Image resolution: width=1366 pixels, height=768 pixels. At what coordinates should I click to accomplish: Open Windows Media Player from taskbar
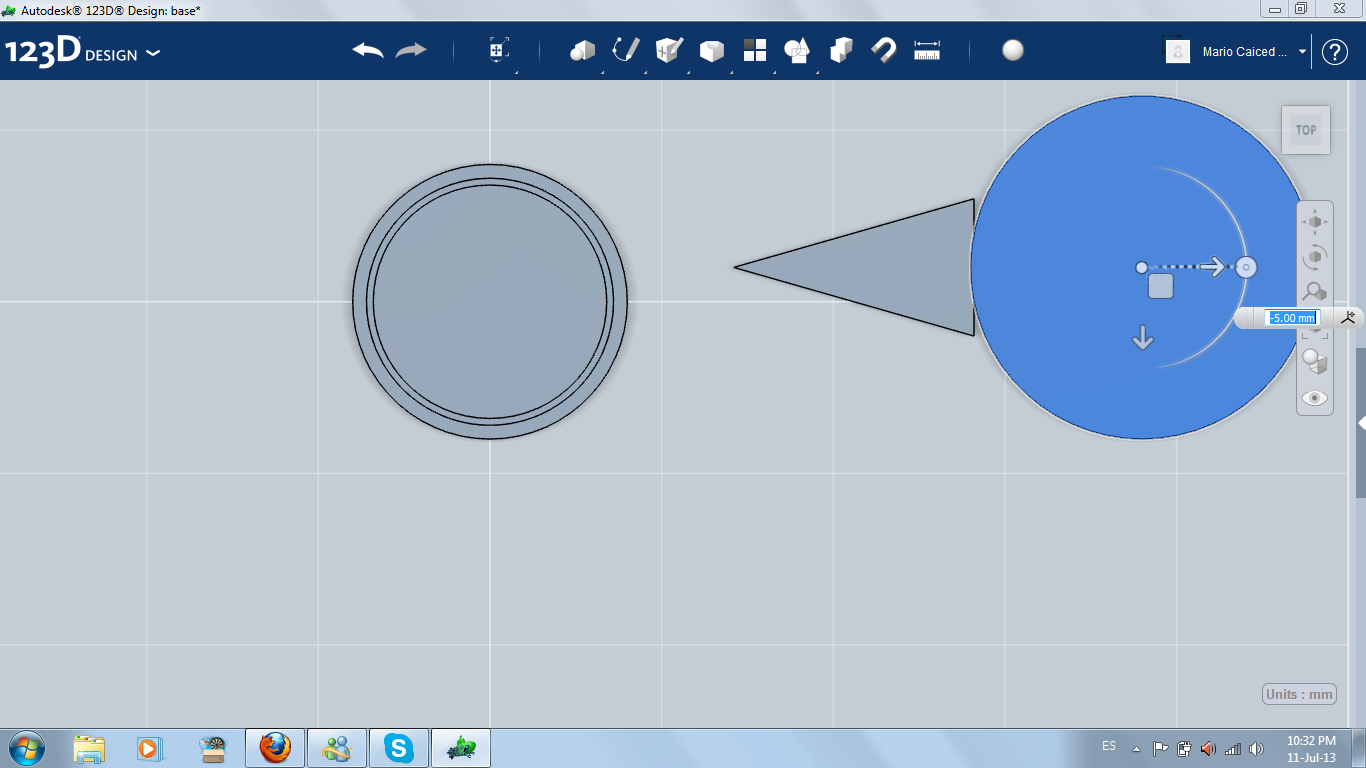[x=149, y=748]
